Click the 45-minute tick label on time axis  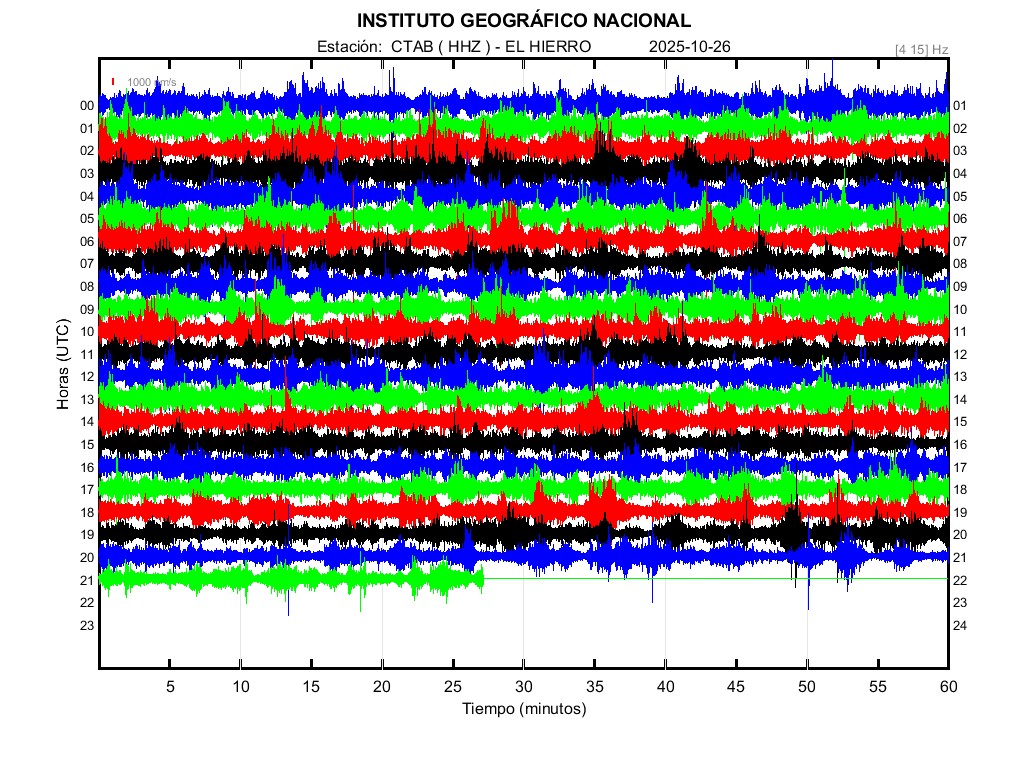tap(736, 687)
